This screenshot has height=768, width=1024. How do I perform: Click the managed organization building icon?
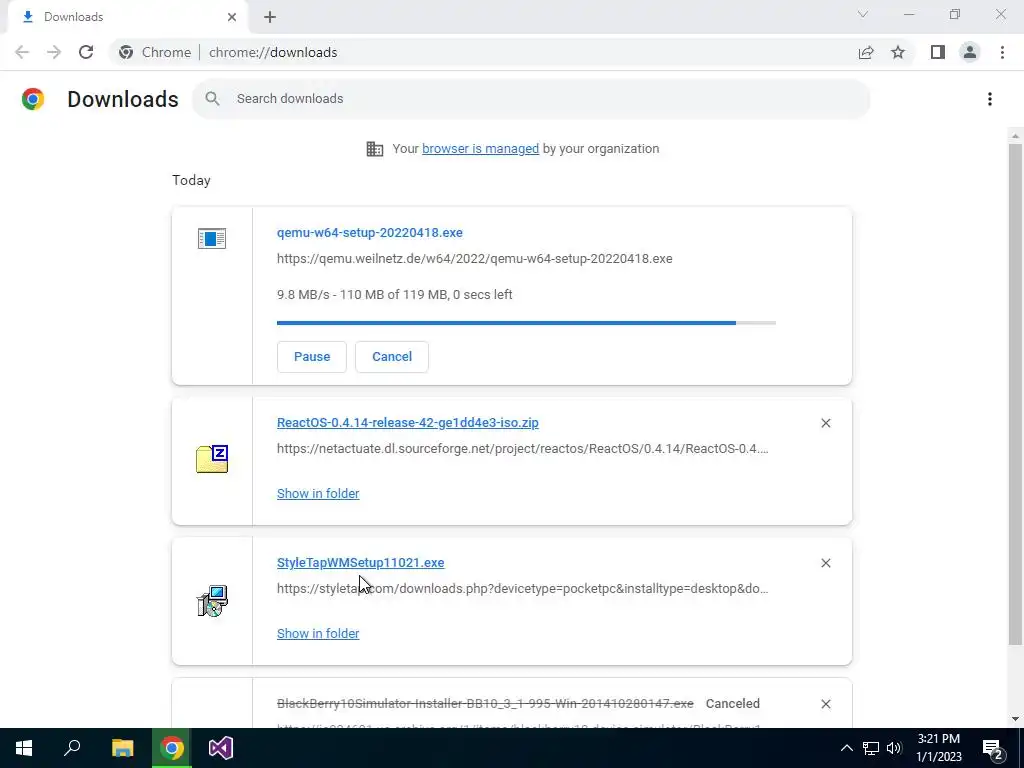pyautogui.click(x=375, y=149)
